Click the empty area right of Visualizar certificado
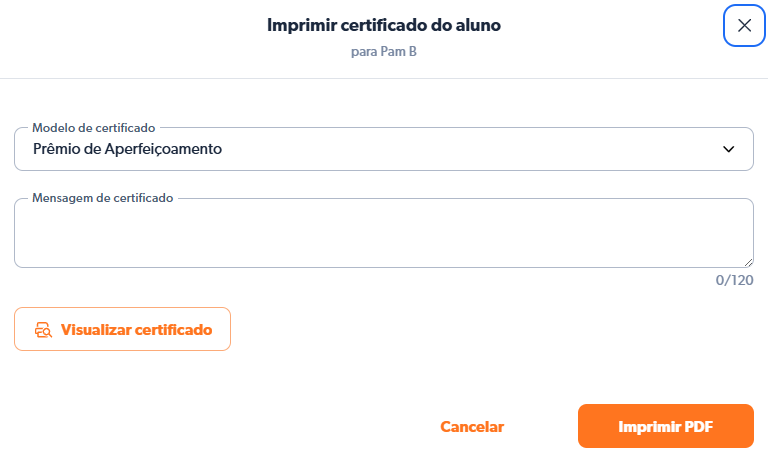The width and height of the screenshot is (768, 468). click(480, 330)
